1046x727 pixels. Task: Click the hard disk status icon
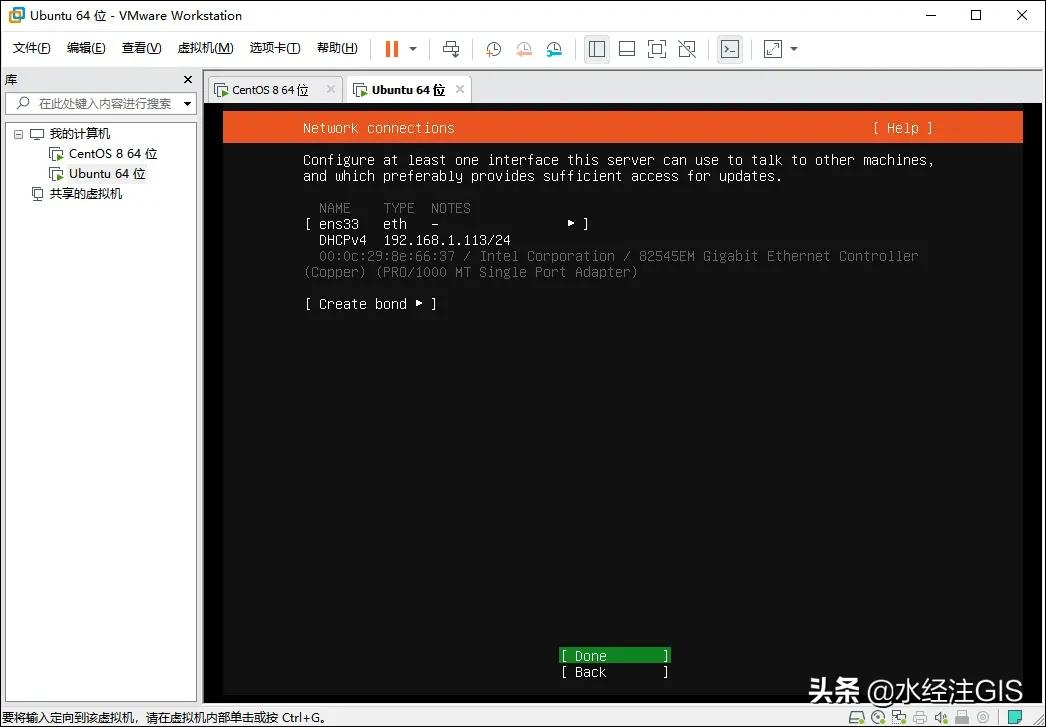[x=855, y=717]
